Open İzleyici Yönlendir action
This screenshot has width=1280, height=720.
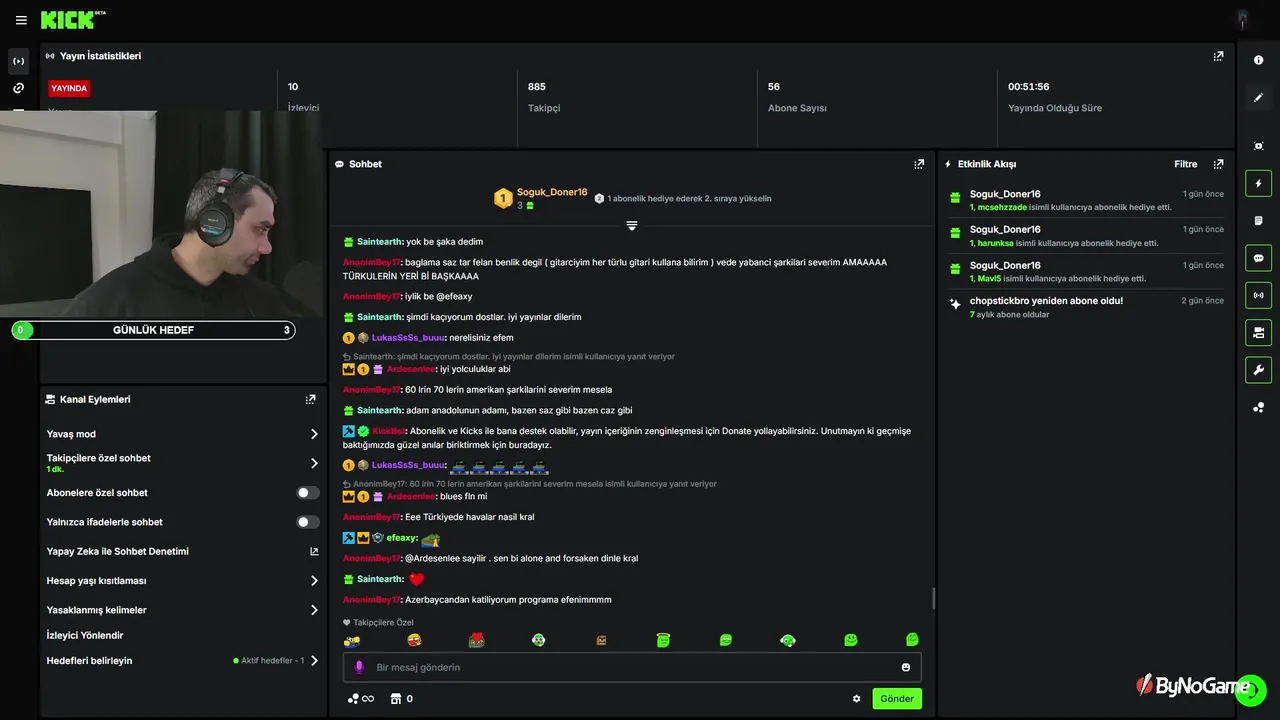tap(85, 635)
